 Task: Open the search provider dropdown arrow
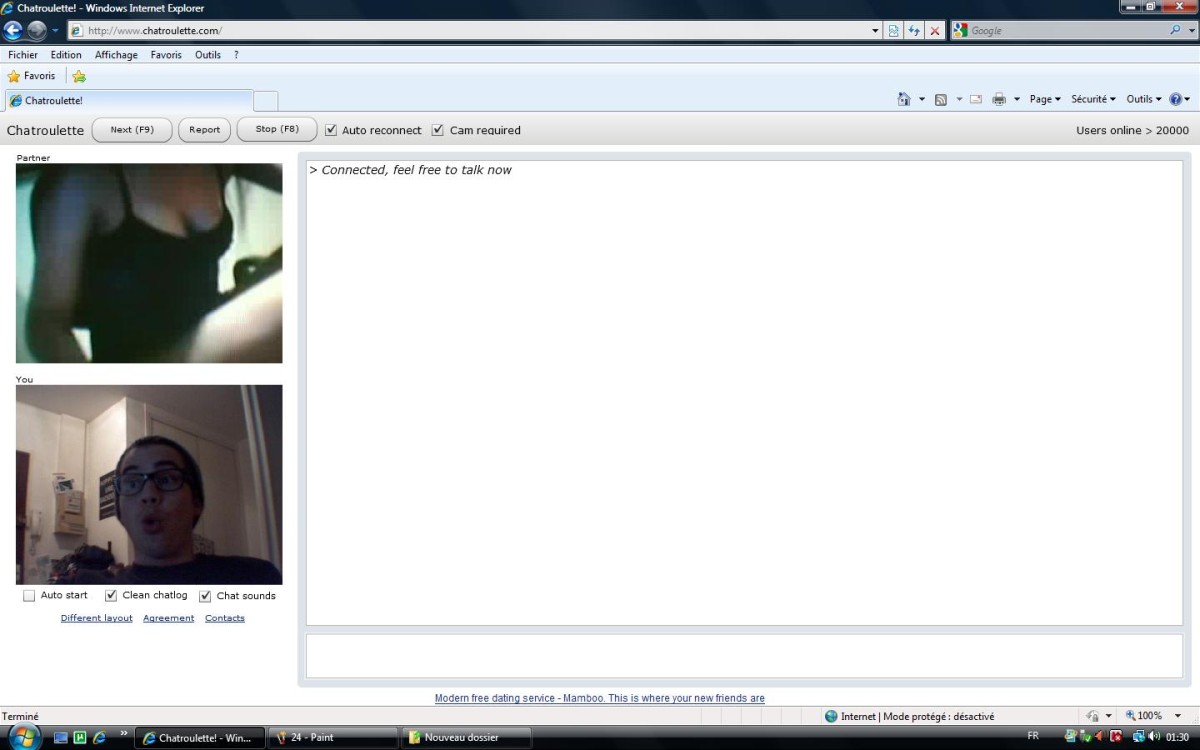(1190, 31)
